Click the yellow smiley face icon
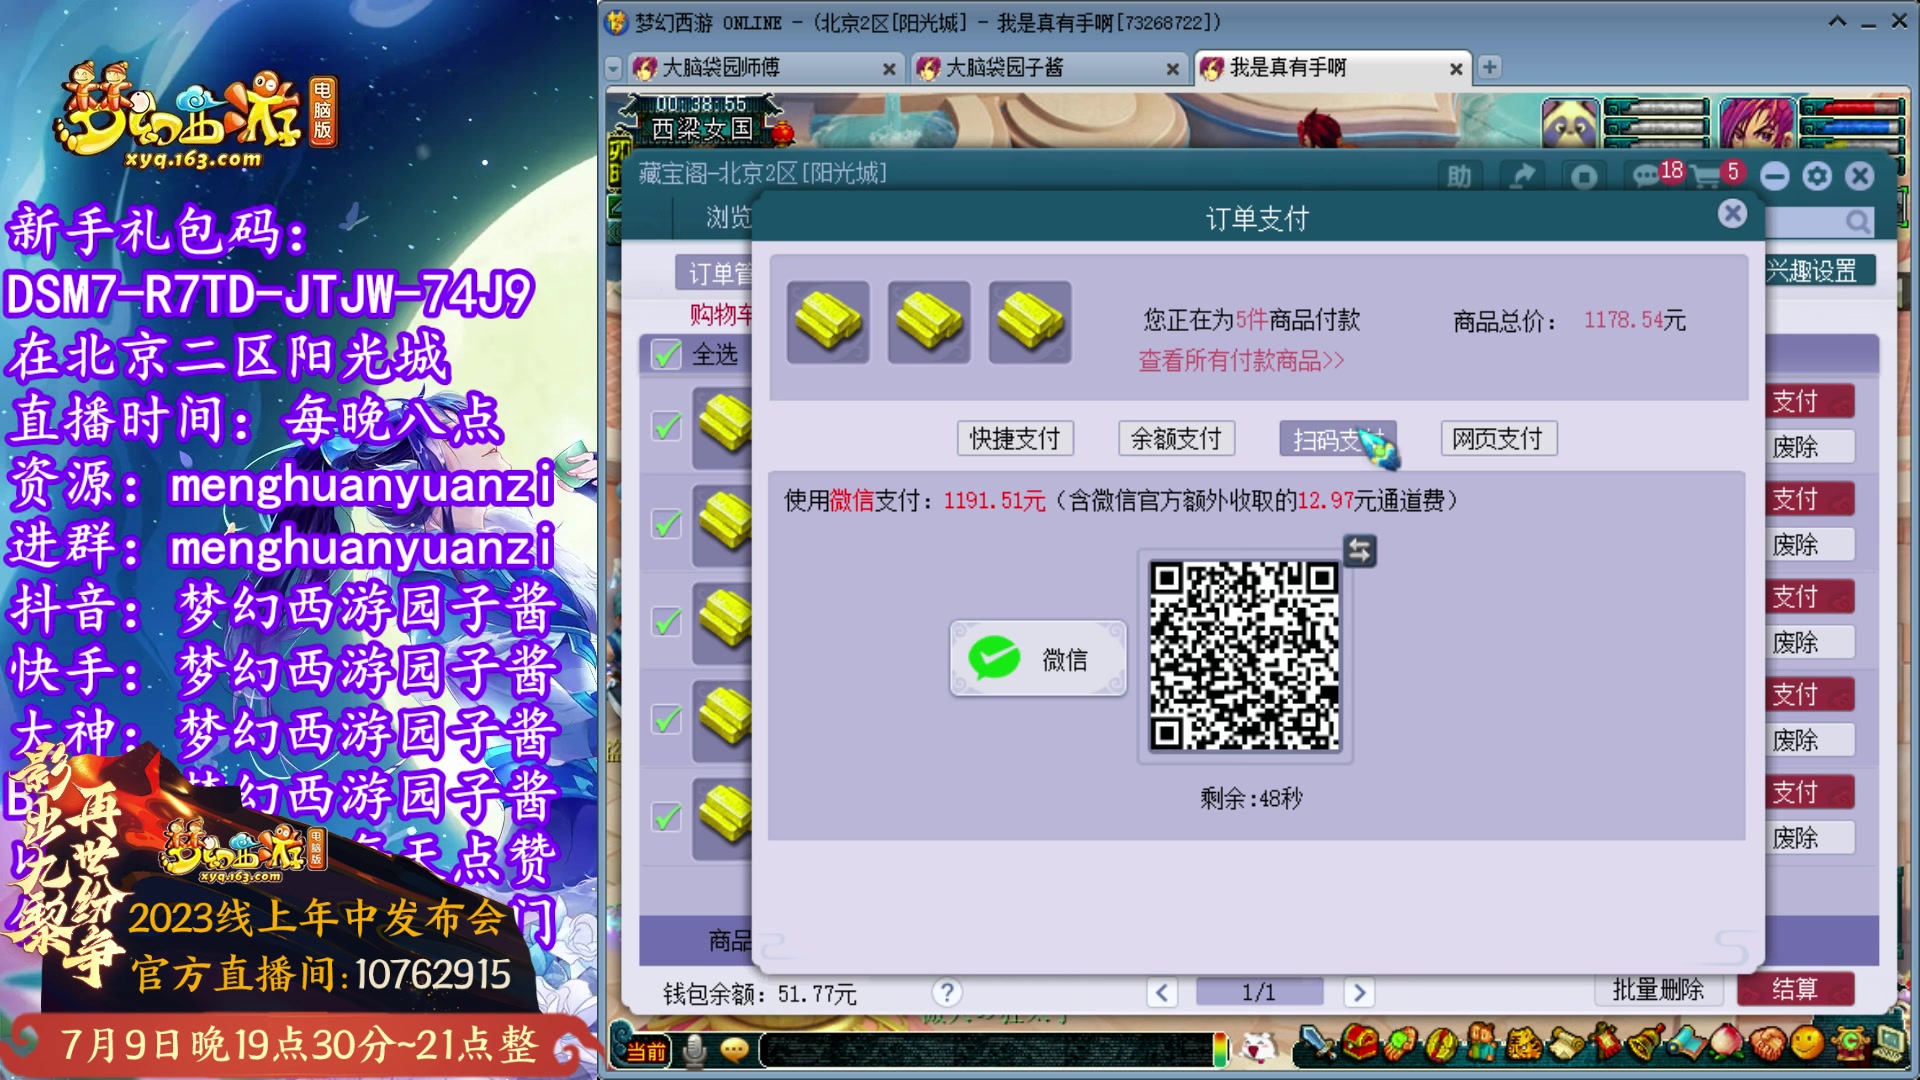Viewport: 1920px width, 1080px height. (1807, 1043)
